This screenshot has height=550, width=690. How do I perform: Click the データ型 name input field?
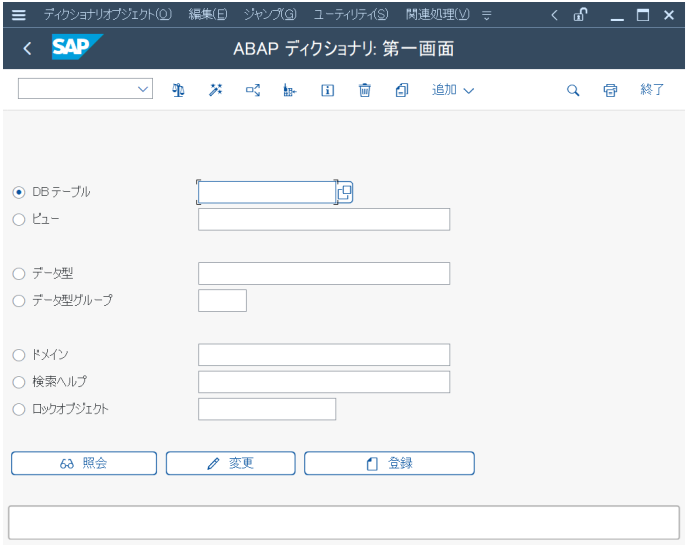tap(324, 274)
